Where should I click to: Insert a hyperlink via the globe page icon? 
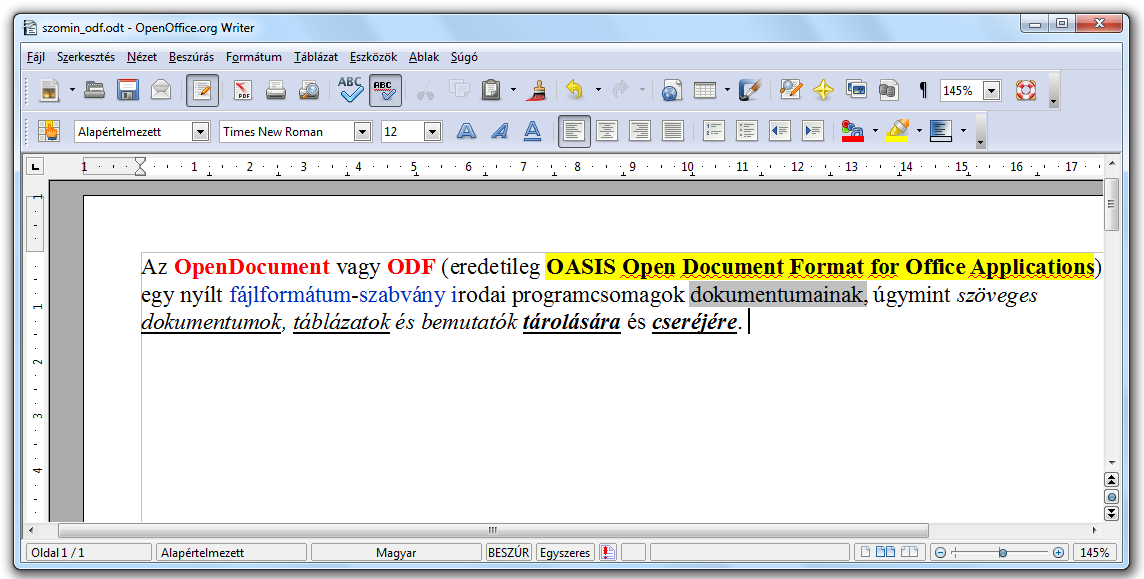click(x=671, y=90)
